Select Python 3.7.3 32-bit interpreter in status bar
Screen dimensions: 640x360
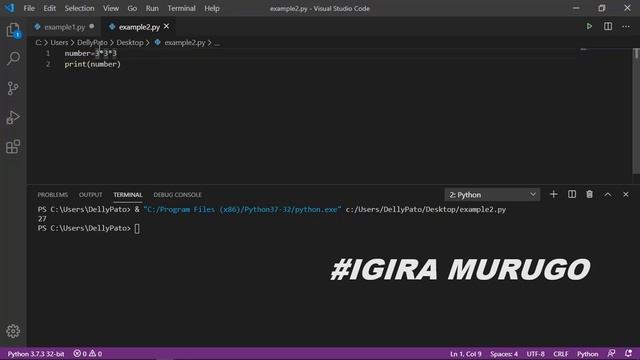click(x=36, y=353)
